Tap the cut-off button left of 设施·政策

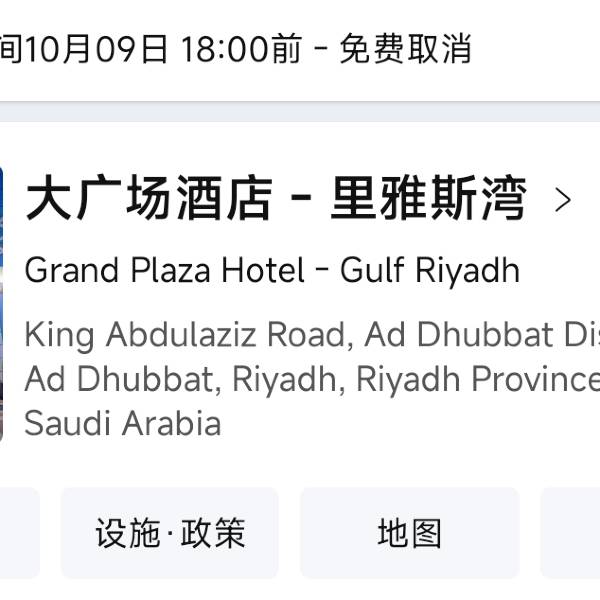click(x=18, y=533)
